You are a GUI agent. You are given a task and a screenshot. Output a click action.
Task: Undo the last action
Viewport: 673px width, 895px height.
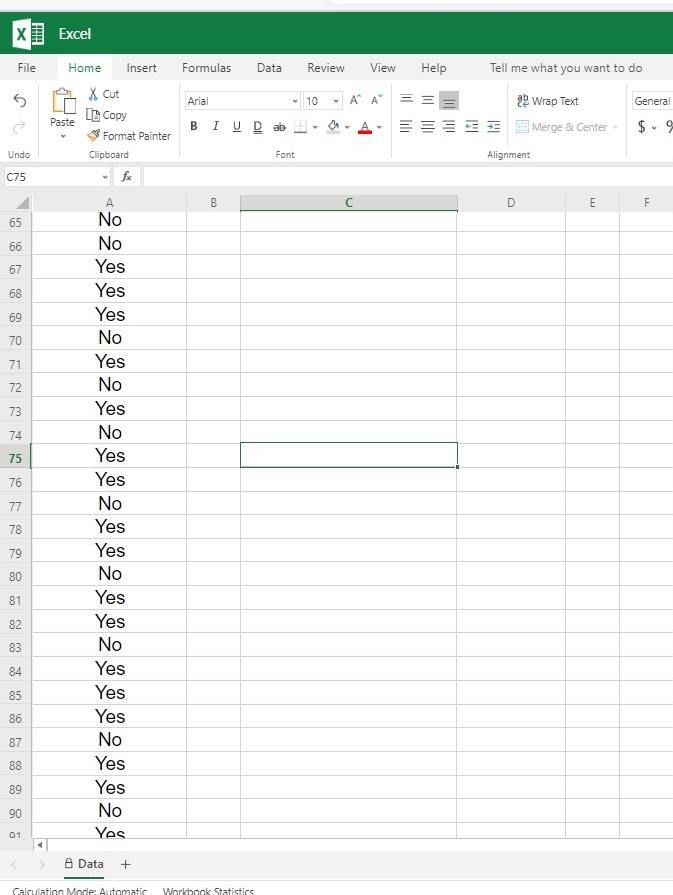pyautogui.click(x=19, y=101)
